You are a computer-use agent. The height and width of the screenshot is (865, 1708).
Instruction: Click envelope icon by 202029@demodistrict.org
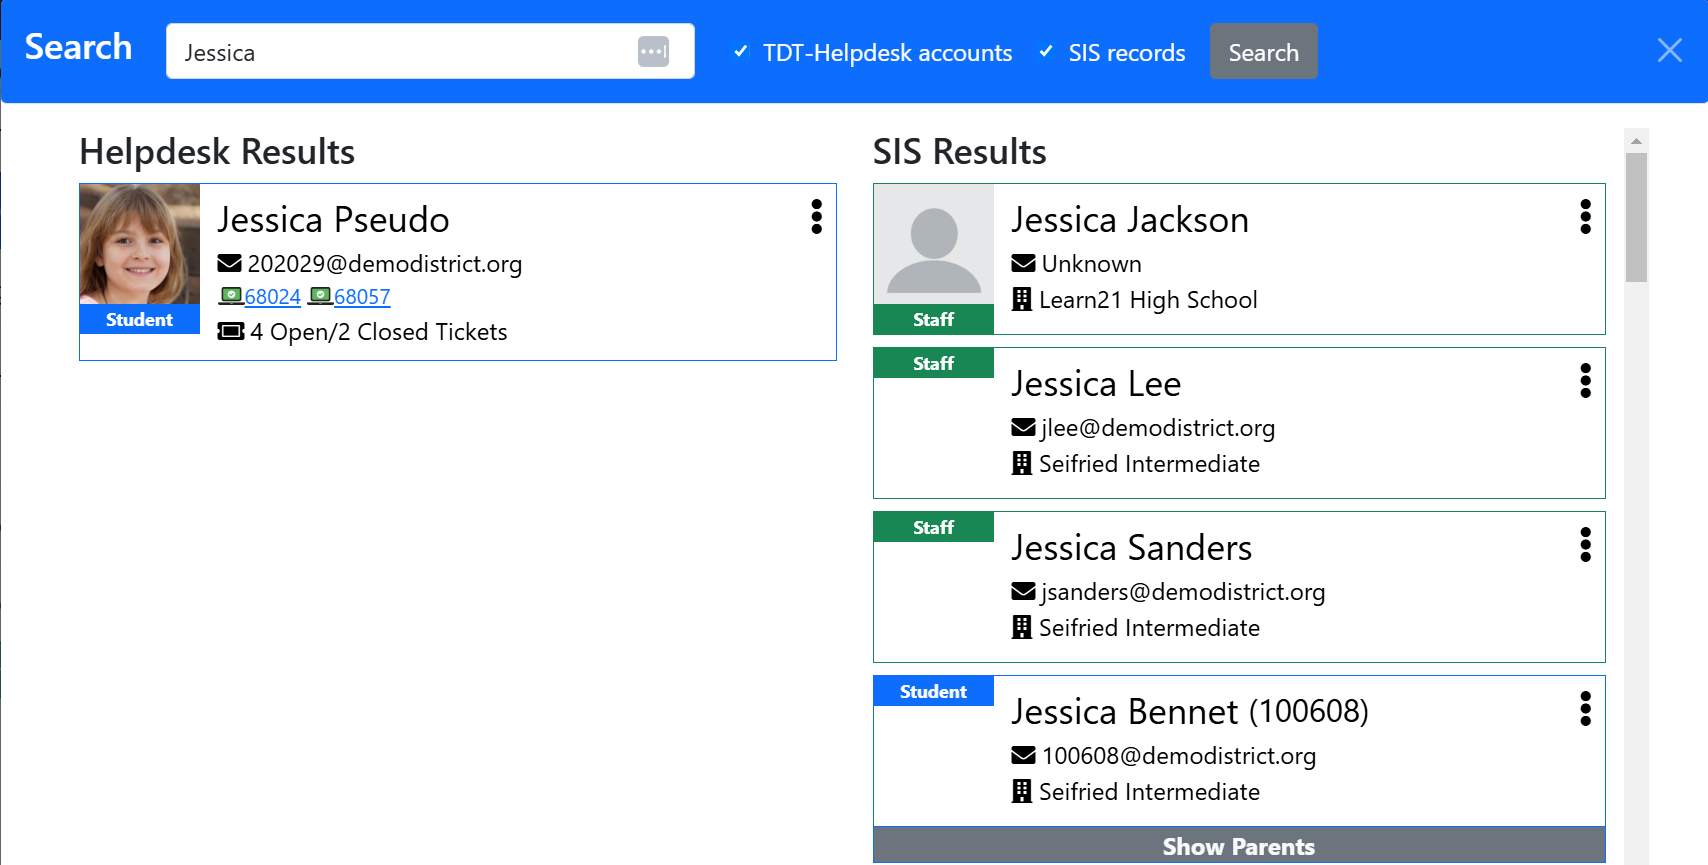pyautogui.click(x=230, y=263)
